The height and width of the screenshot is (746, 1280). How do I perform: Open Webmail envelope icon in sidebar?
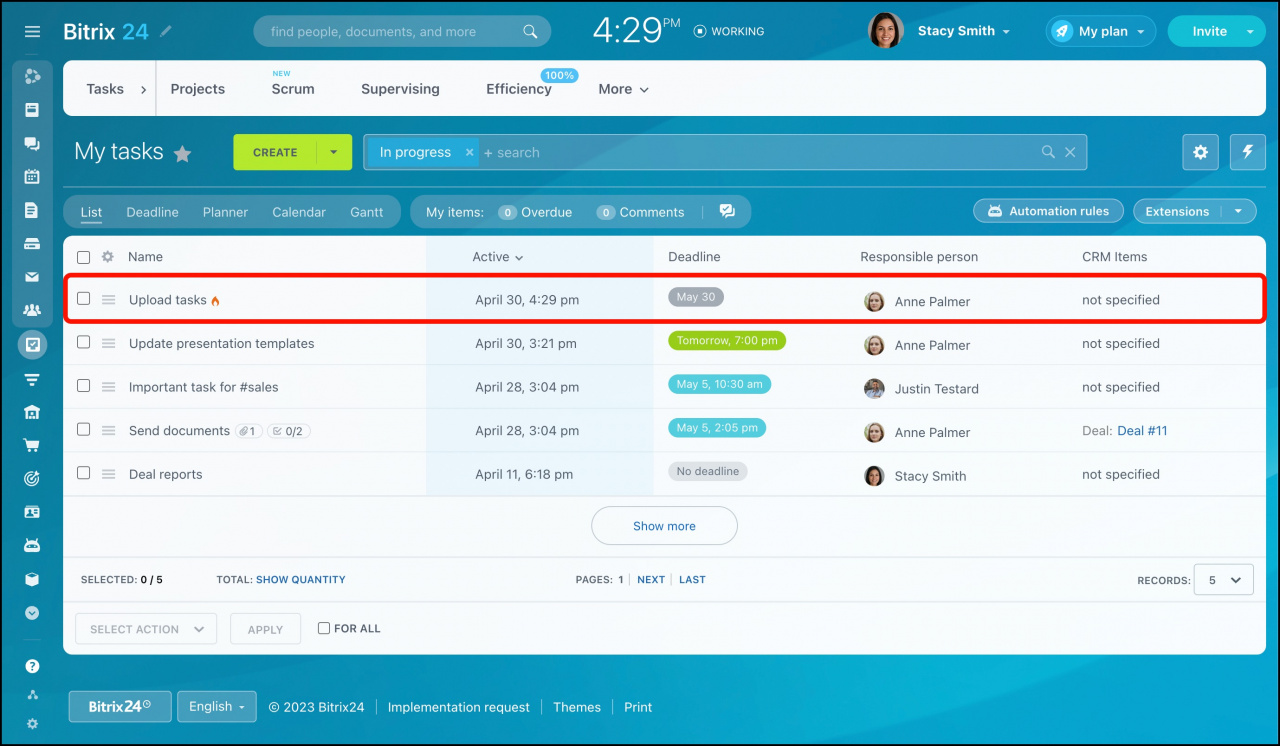pos(32,277)
